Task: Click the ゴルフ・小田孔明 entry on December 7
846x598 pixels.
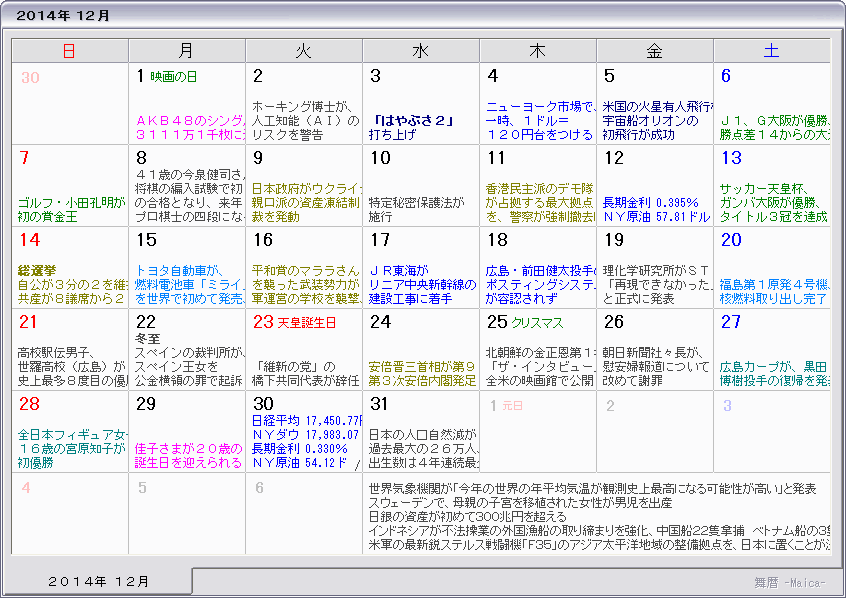Action: (72, 209)
